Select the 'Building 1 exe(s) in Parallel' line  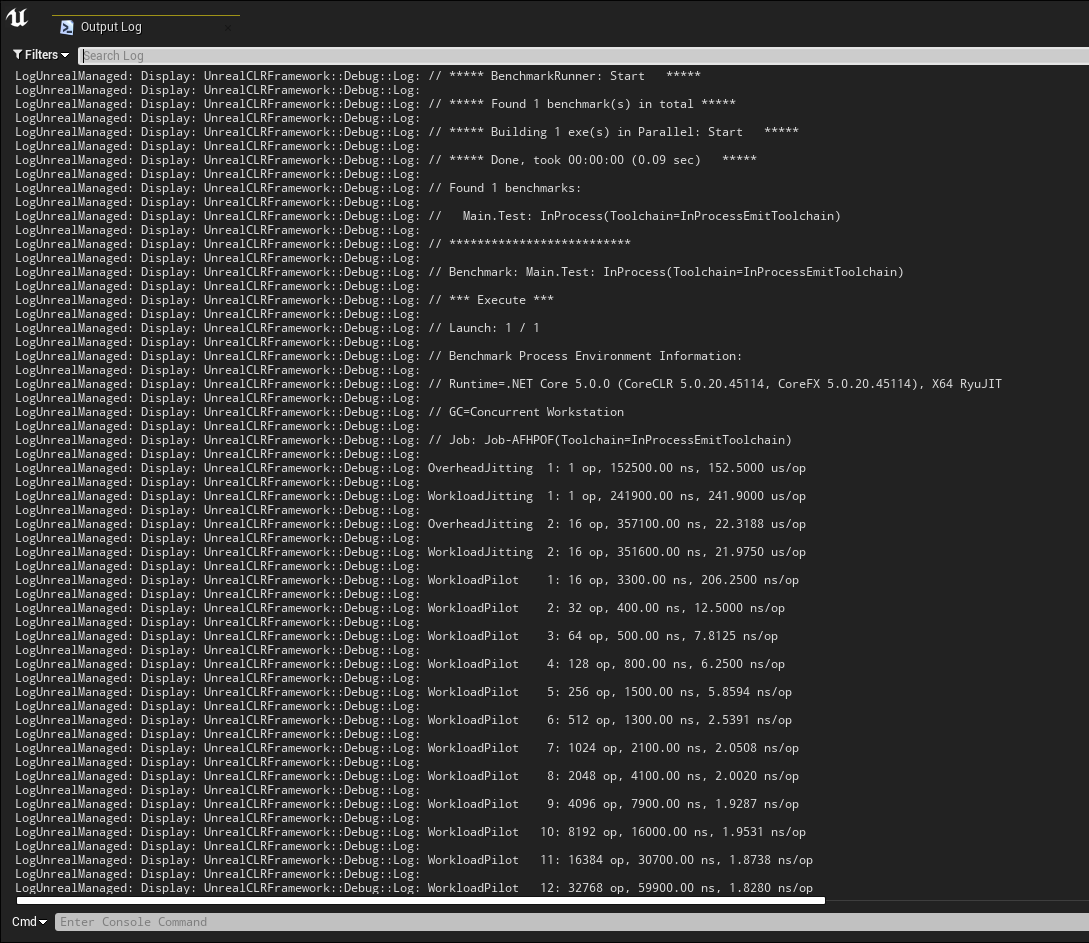(x=407, y=132)
